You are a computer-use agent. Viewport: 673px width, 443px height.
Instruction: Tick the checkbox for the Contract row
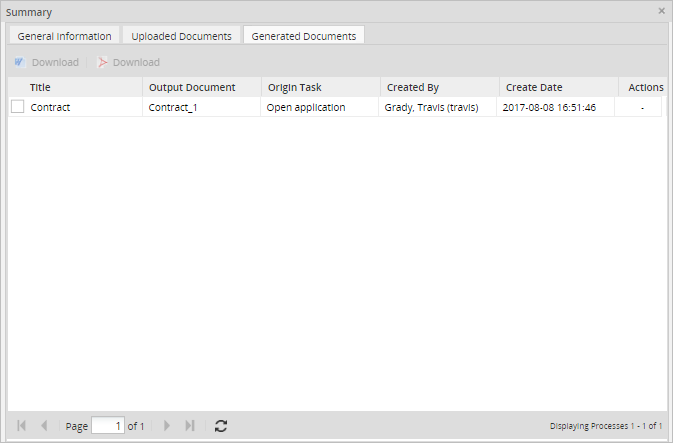(x=18, y=107)
